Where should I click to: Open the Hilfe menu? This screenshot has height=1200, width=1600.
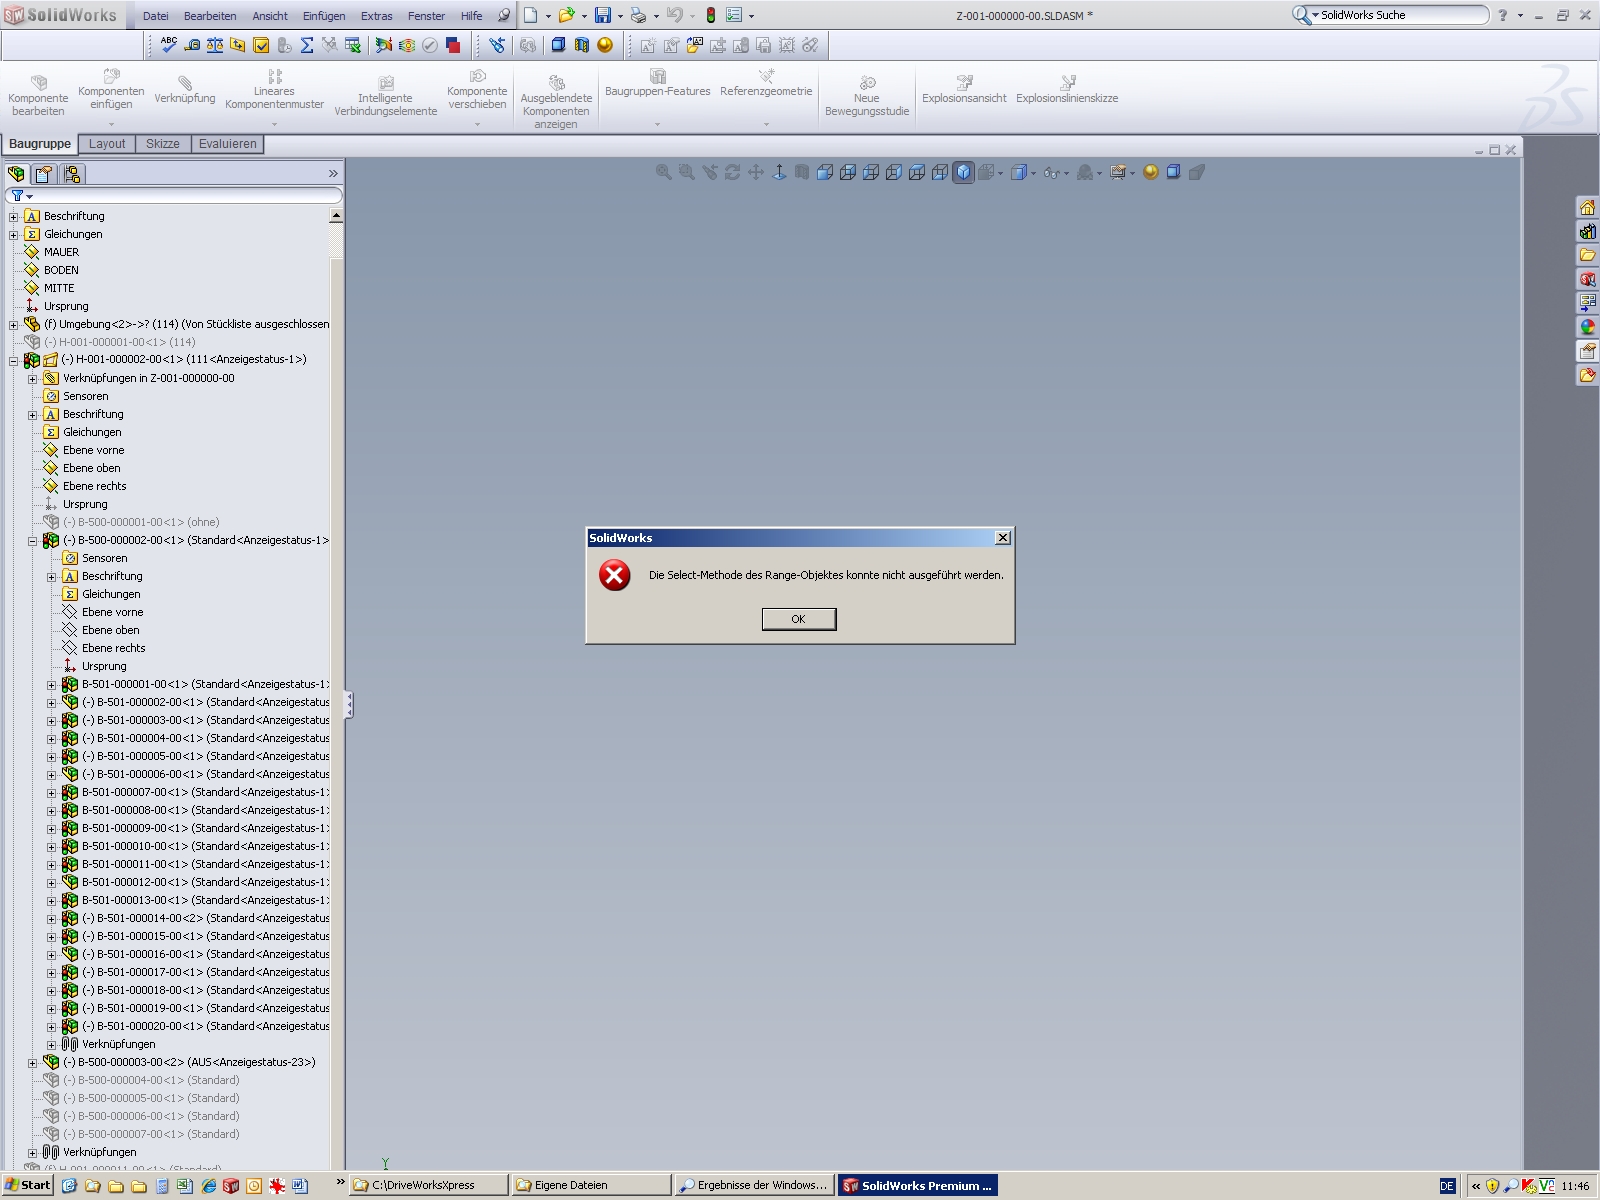pyautogui.click(x=472, y=16)
